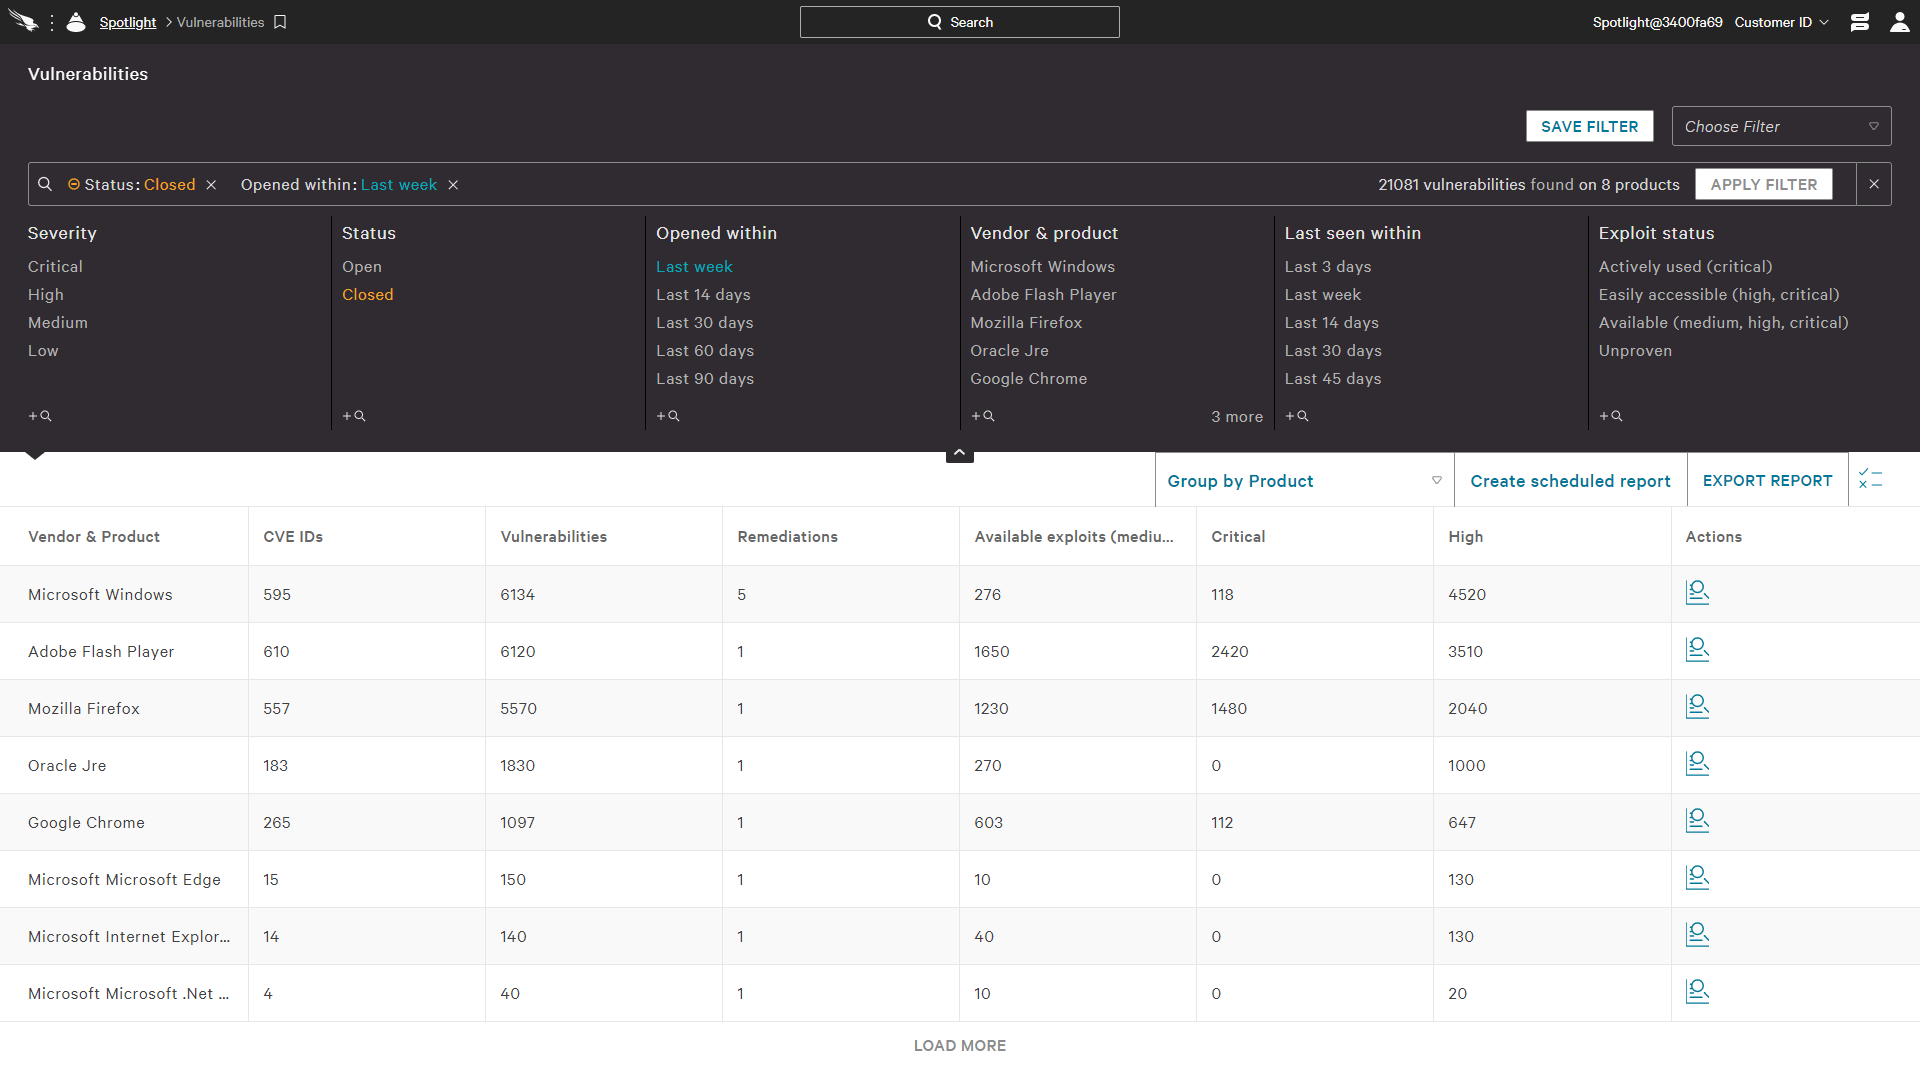Open the actions icon for Internet Explorer

(x=1697, y=935)
